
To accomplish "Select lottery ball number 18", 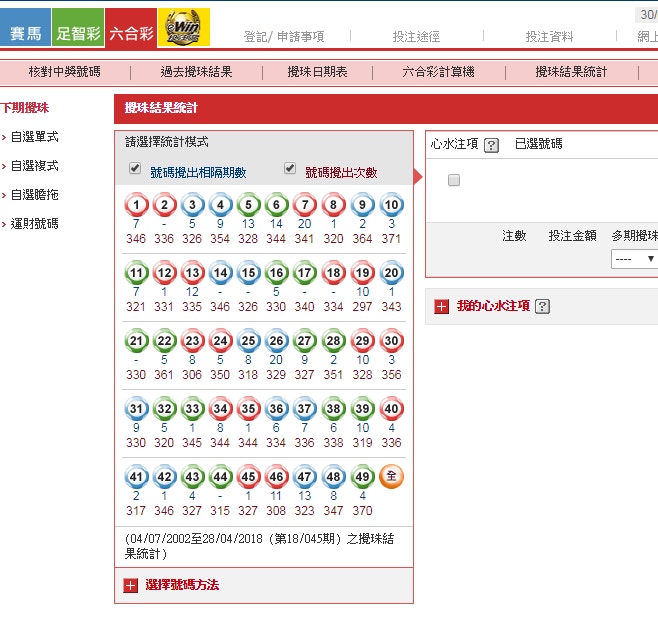I will 334,273.
